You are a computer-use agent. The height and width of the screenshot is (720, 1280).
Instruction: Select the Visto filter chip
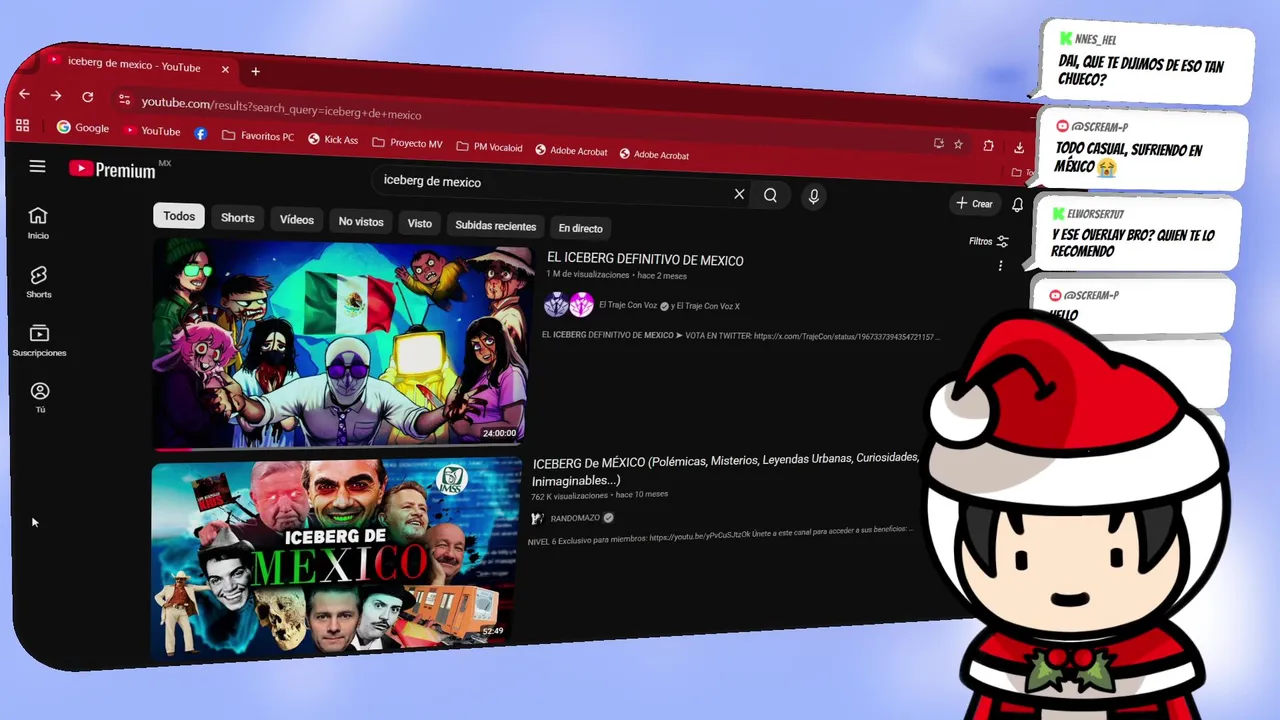click(x=420, y=224)
